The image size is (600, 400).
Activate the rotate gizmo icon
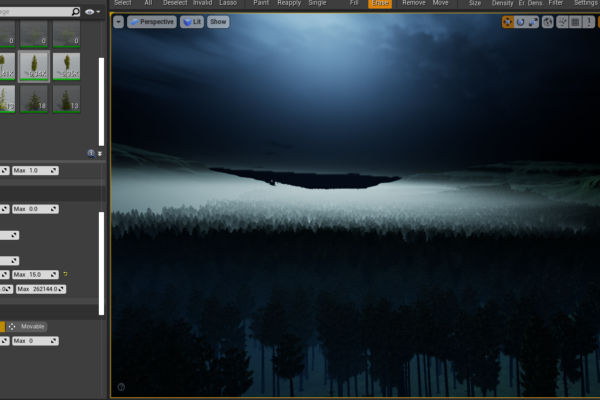(520, 22)
